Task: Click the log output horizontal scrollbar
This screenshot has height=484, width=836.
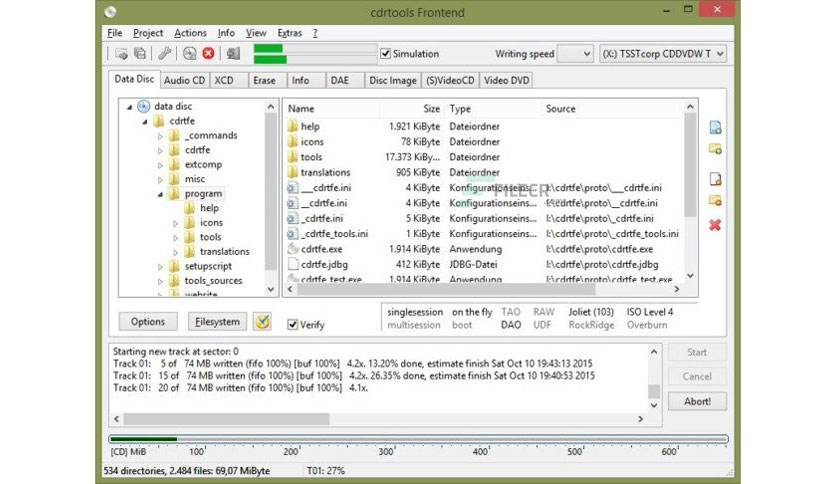Action: pos(379,419)
